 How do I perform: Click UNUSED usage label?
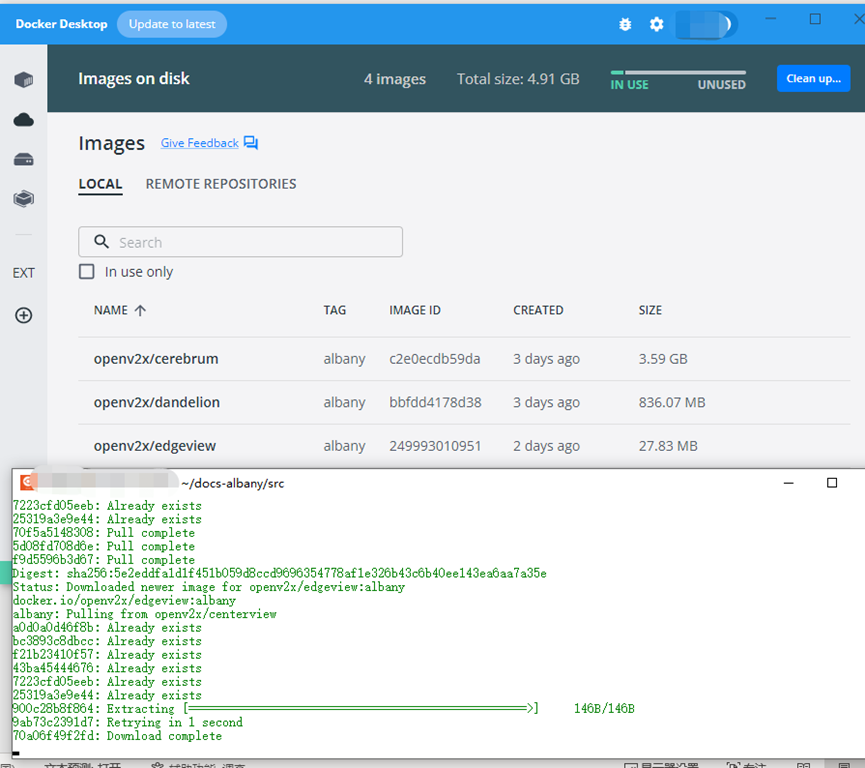pyautogui.click(x=722, y=84)
